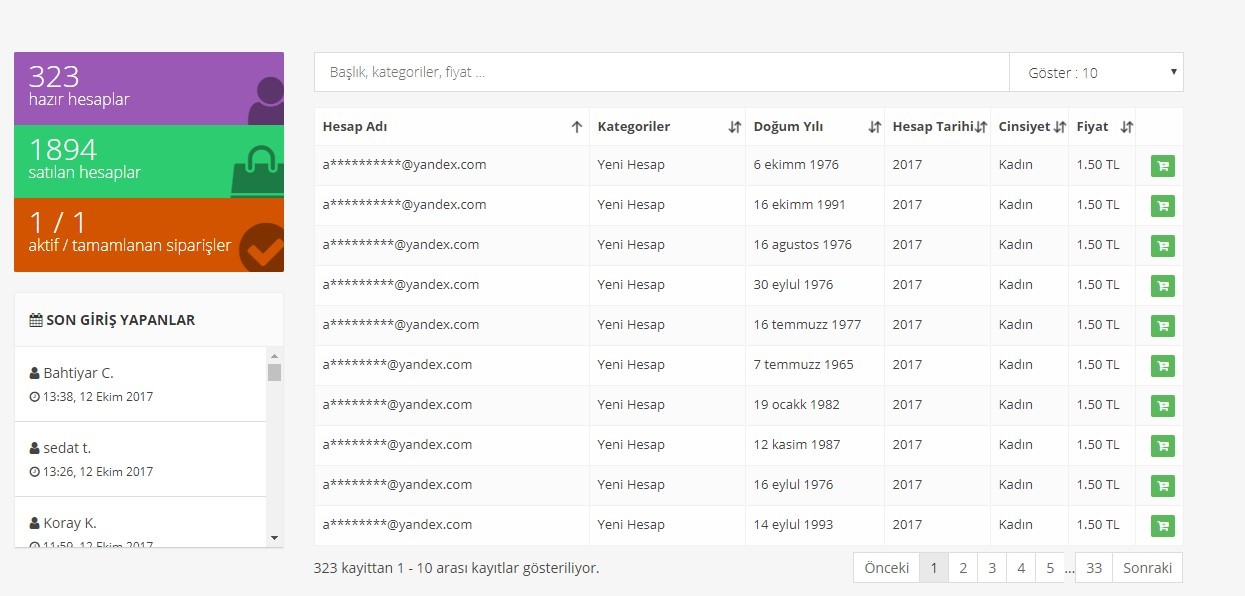Go to pagination page 5

click(1049, 568)
